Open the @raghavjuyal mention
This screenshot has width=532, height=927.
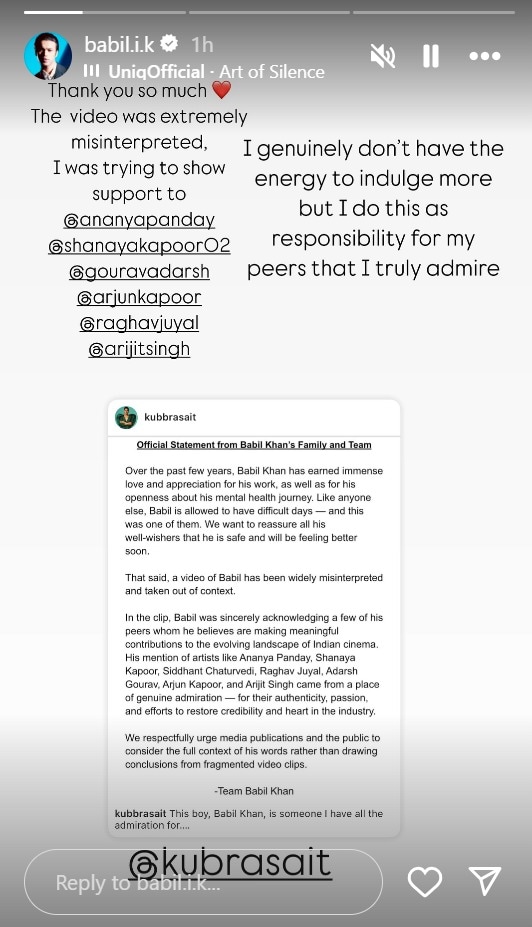pyautogui.click(x=139, y=323)
